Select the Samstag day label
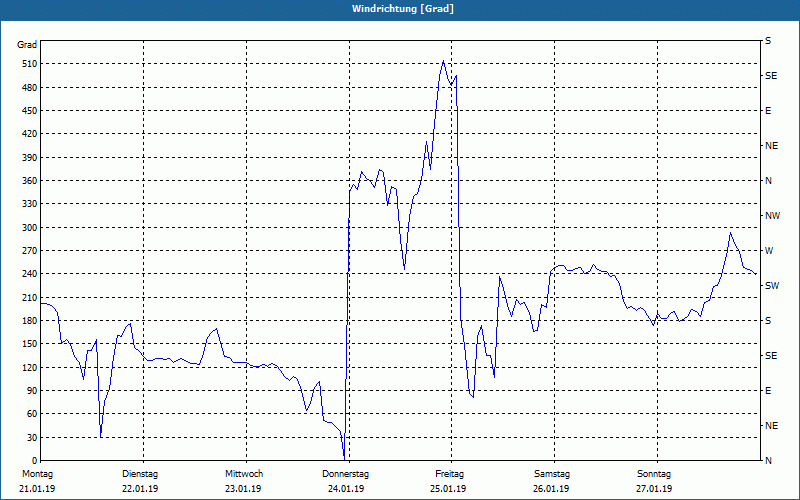 552,474
